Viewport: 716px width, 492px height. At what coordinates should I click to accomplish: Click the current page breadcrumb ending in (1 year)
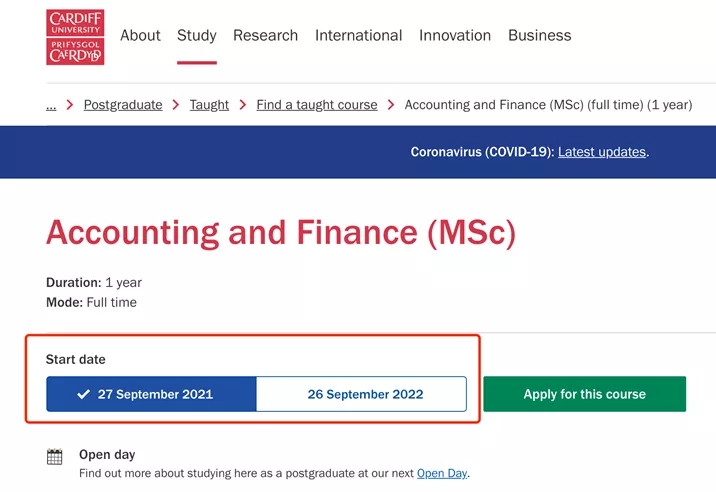(548, 105)
